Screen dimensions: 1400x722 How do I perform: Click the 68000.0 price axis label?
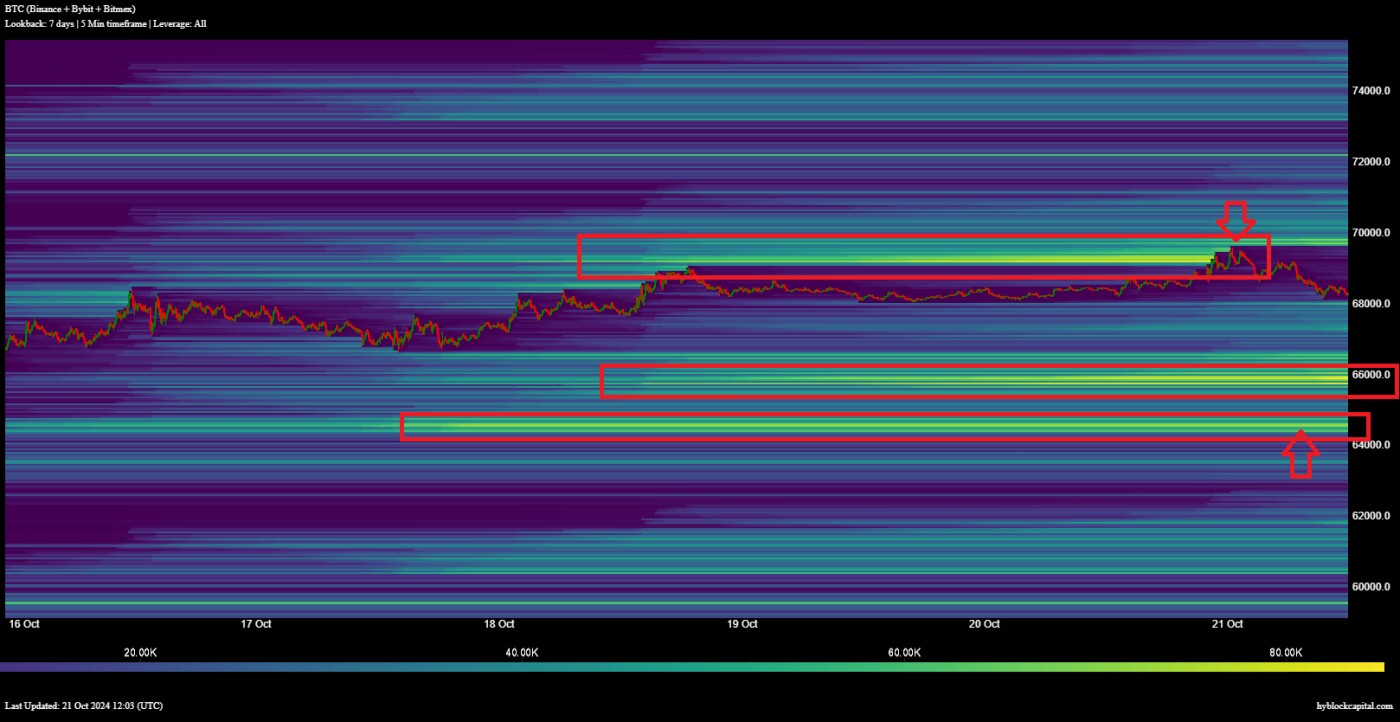(x=1372, y=303)
